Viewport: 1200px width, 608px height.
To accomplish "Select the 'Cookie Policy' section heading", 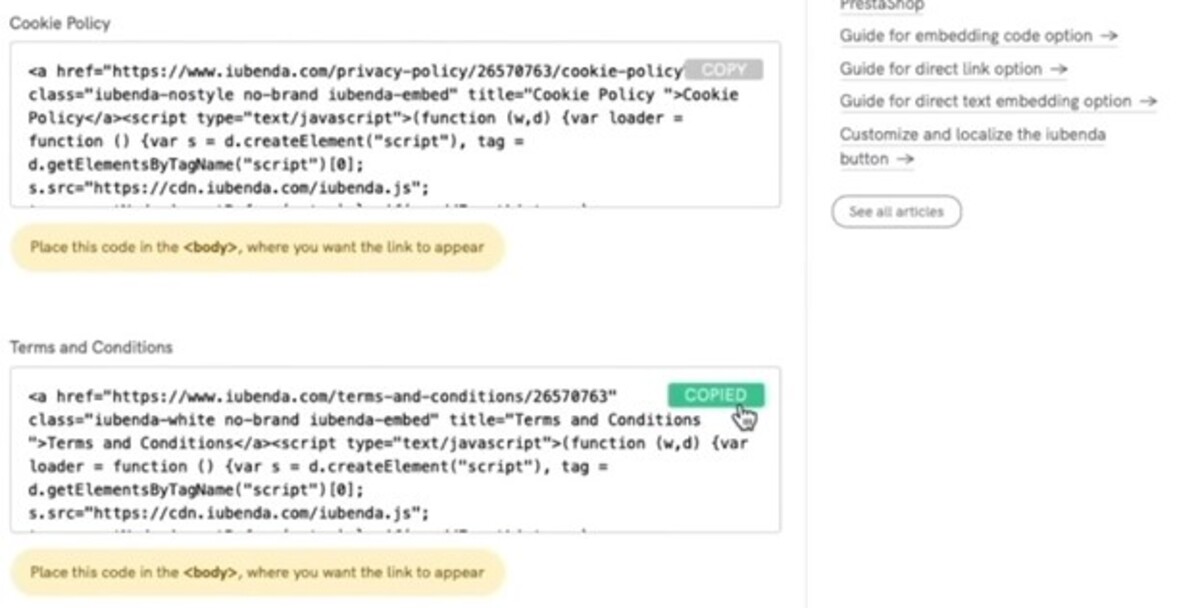I will [x=60, y=23].
